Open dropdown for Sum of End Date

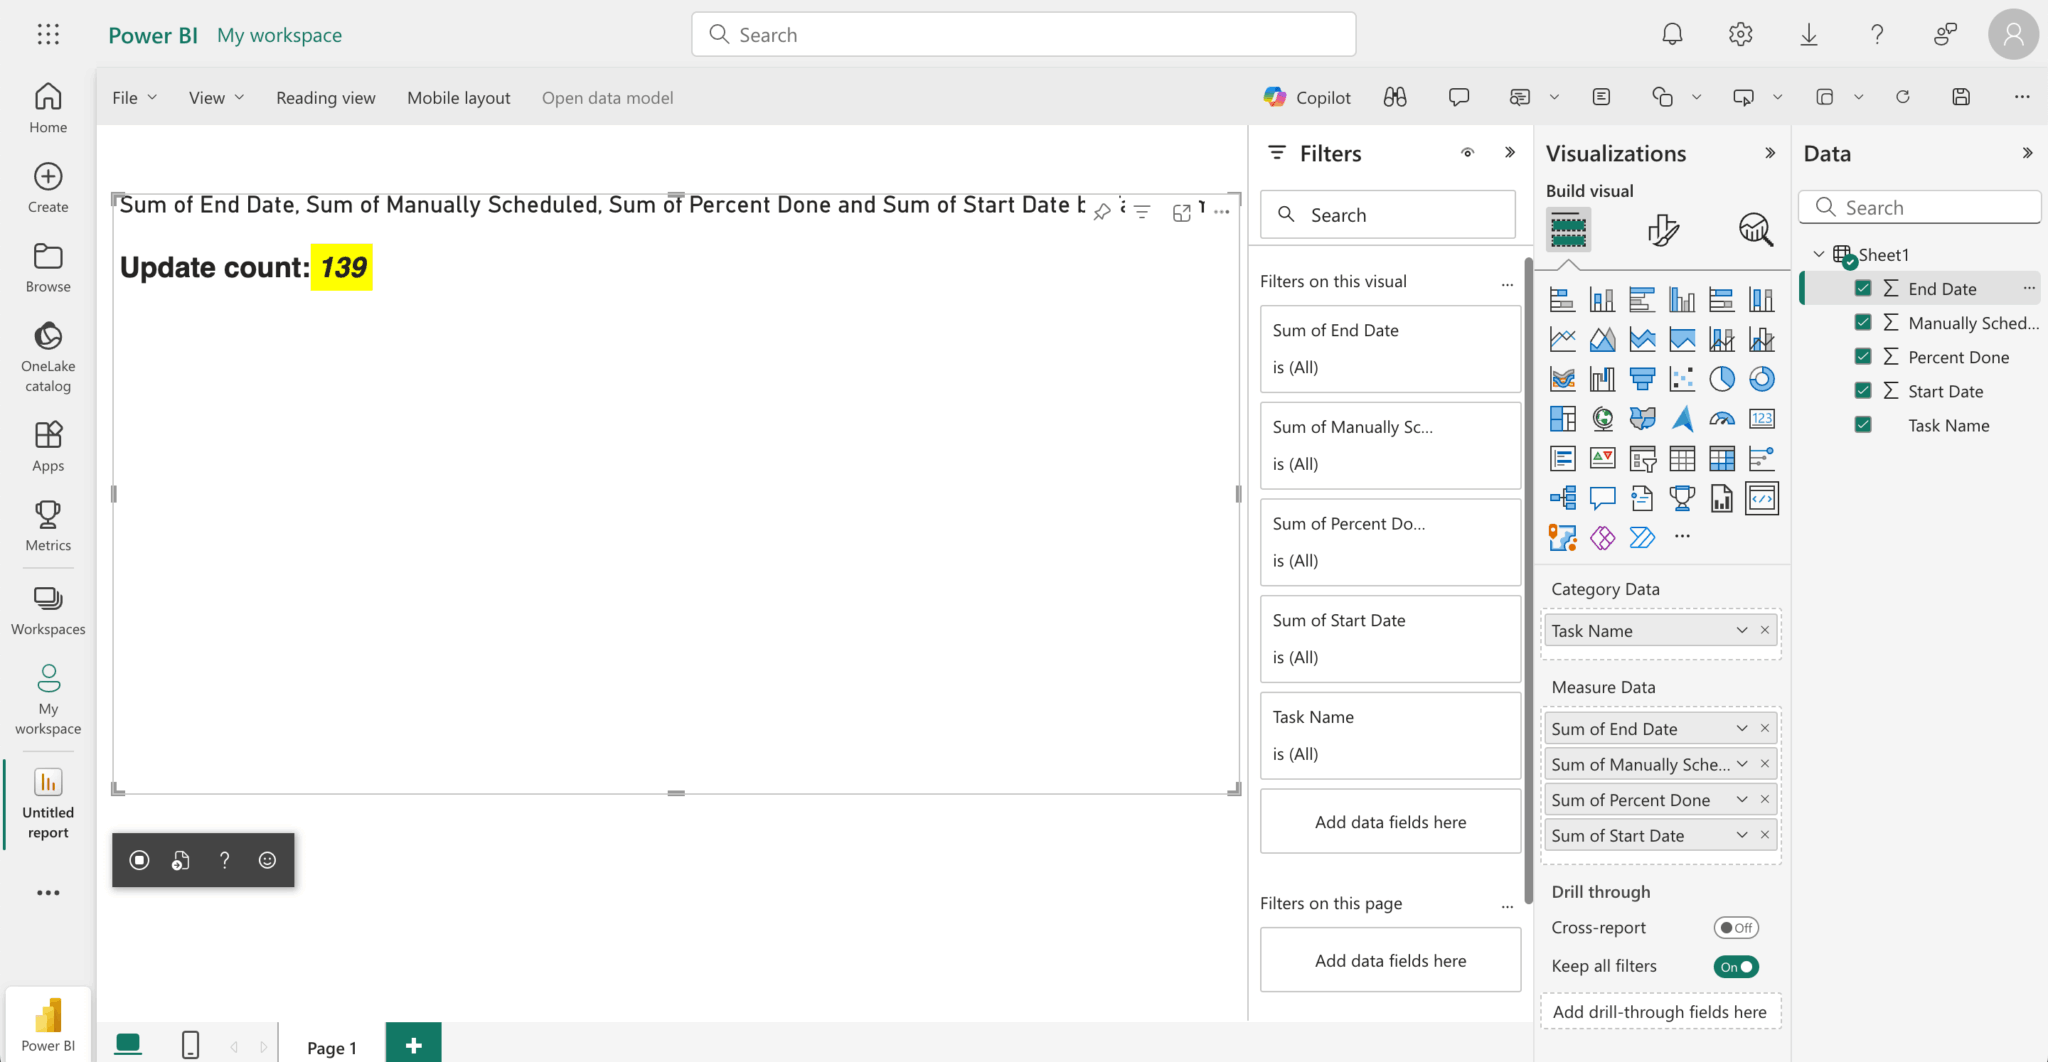(1741, 729)
